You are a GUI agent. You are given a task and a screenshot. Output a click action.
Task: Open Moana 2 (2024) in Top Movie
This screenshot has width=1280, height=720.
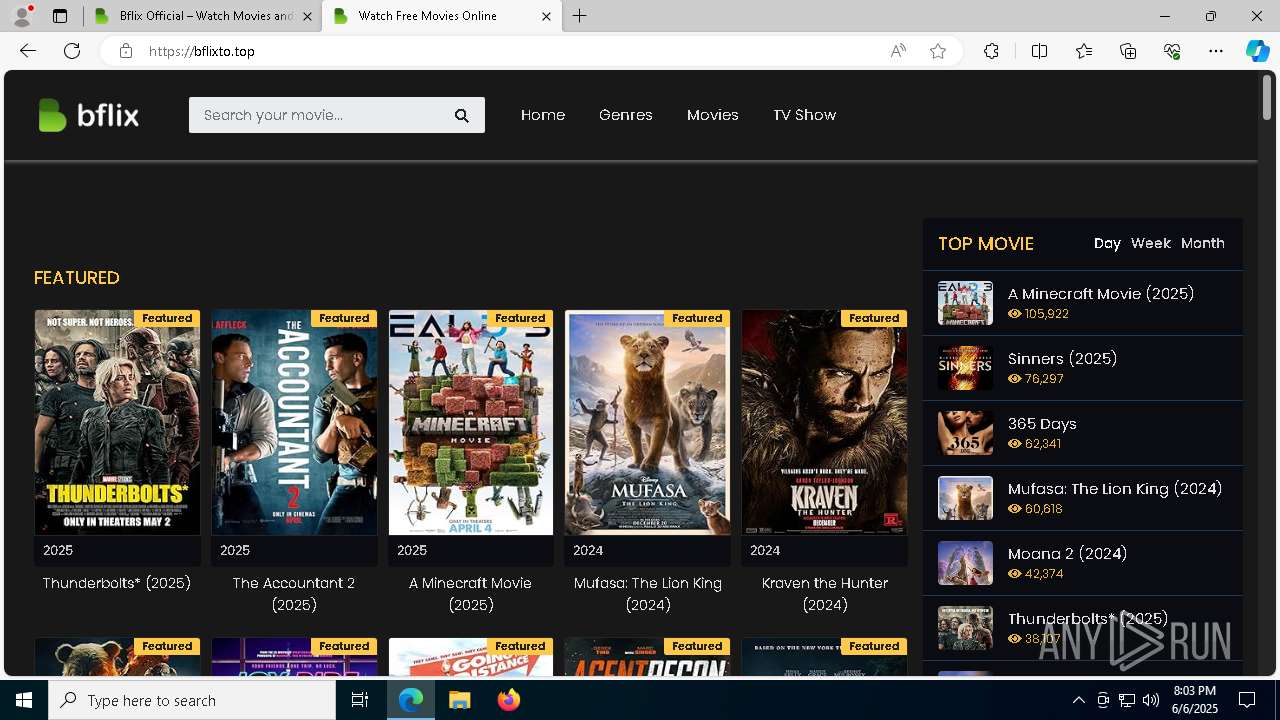pos(1067,554)
